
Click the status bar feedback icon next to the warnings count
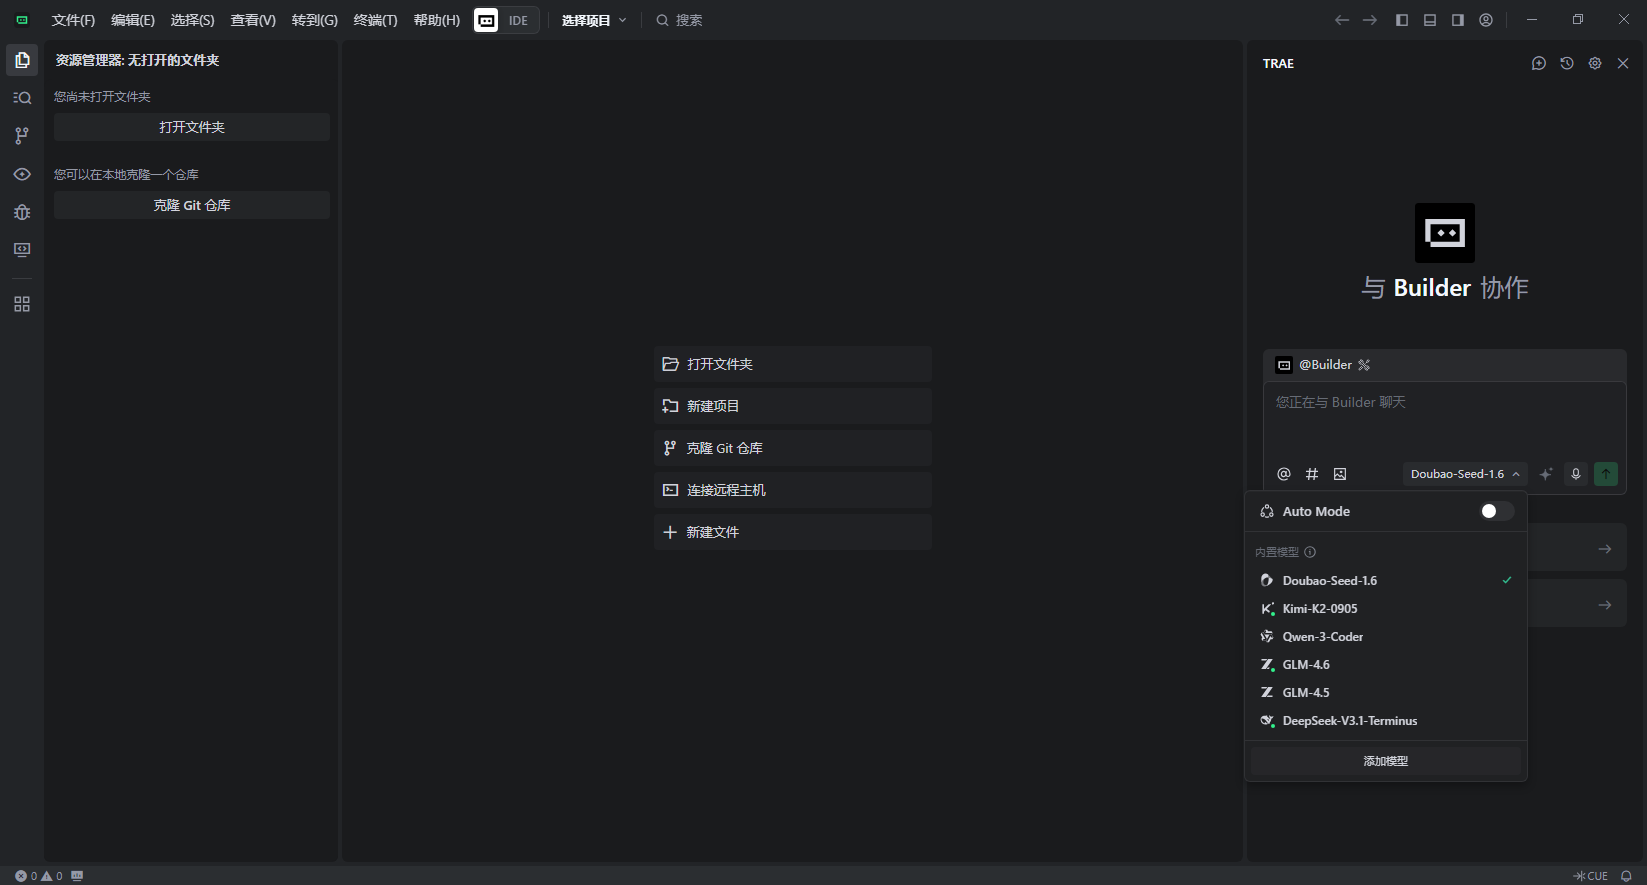click(77, 876)
